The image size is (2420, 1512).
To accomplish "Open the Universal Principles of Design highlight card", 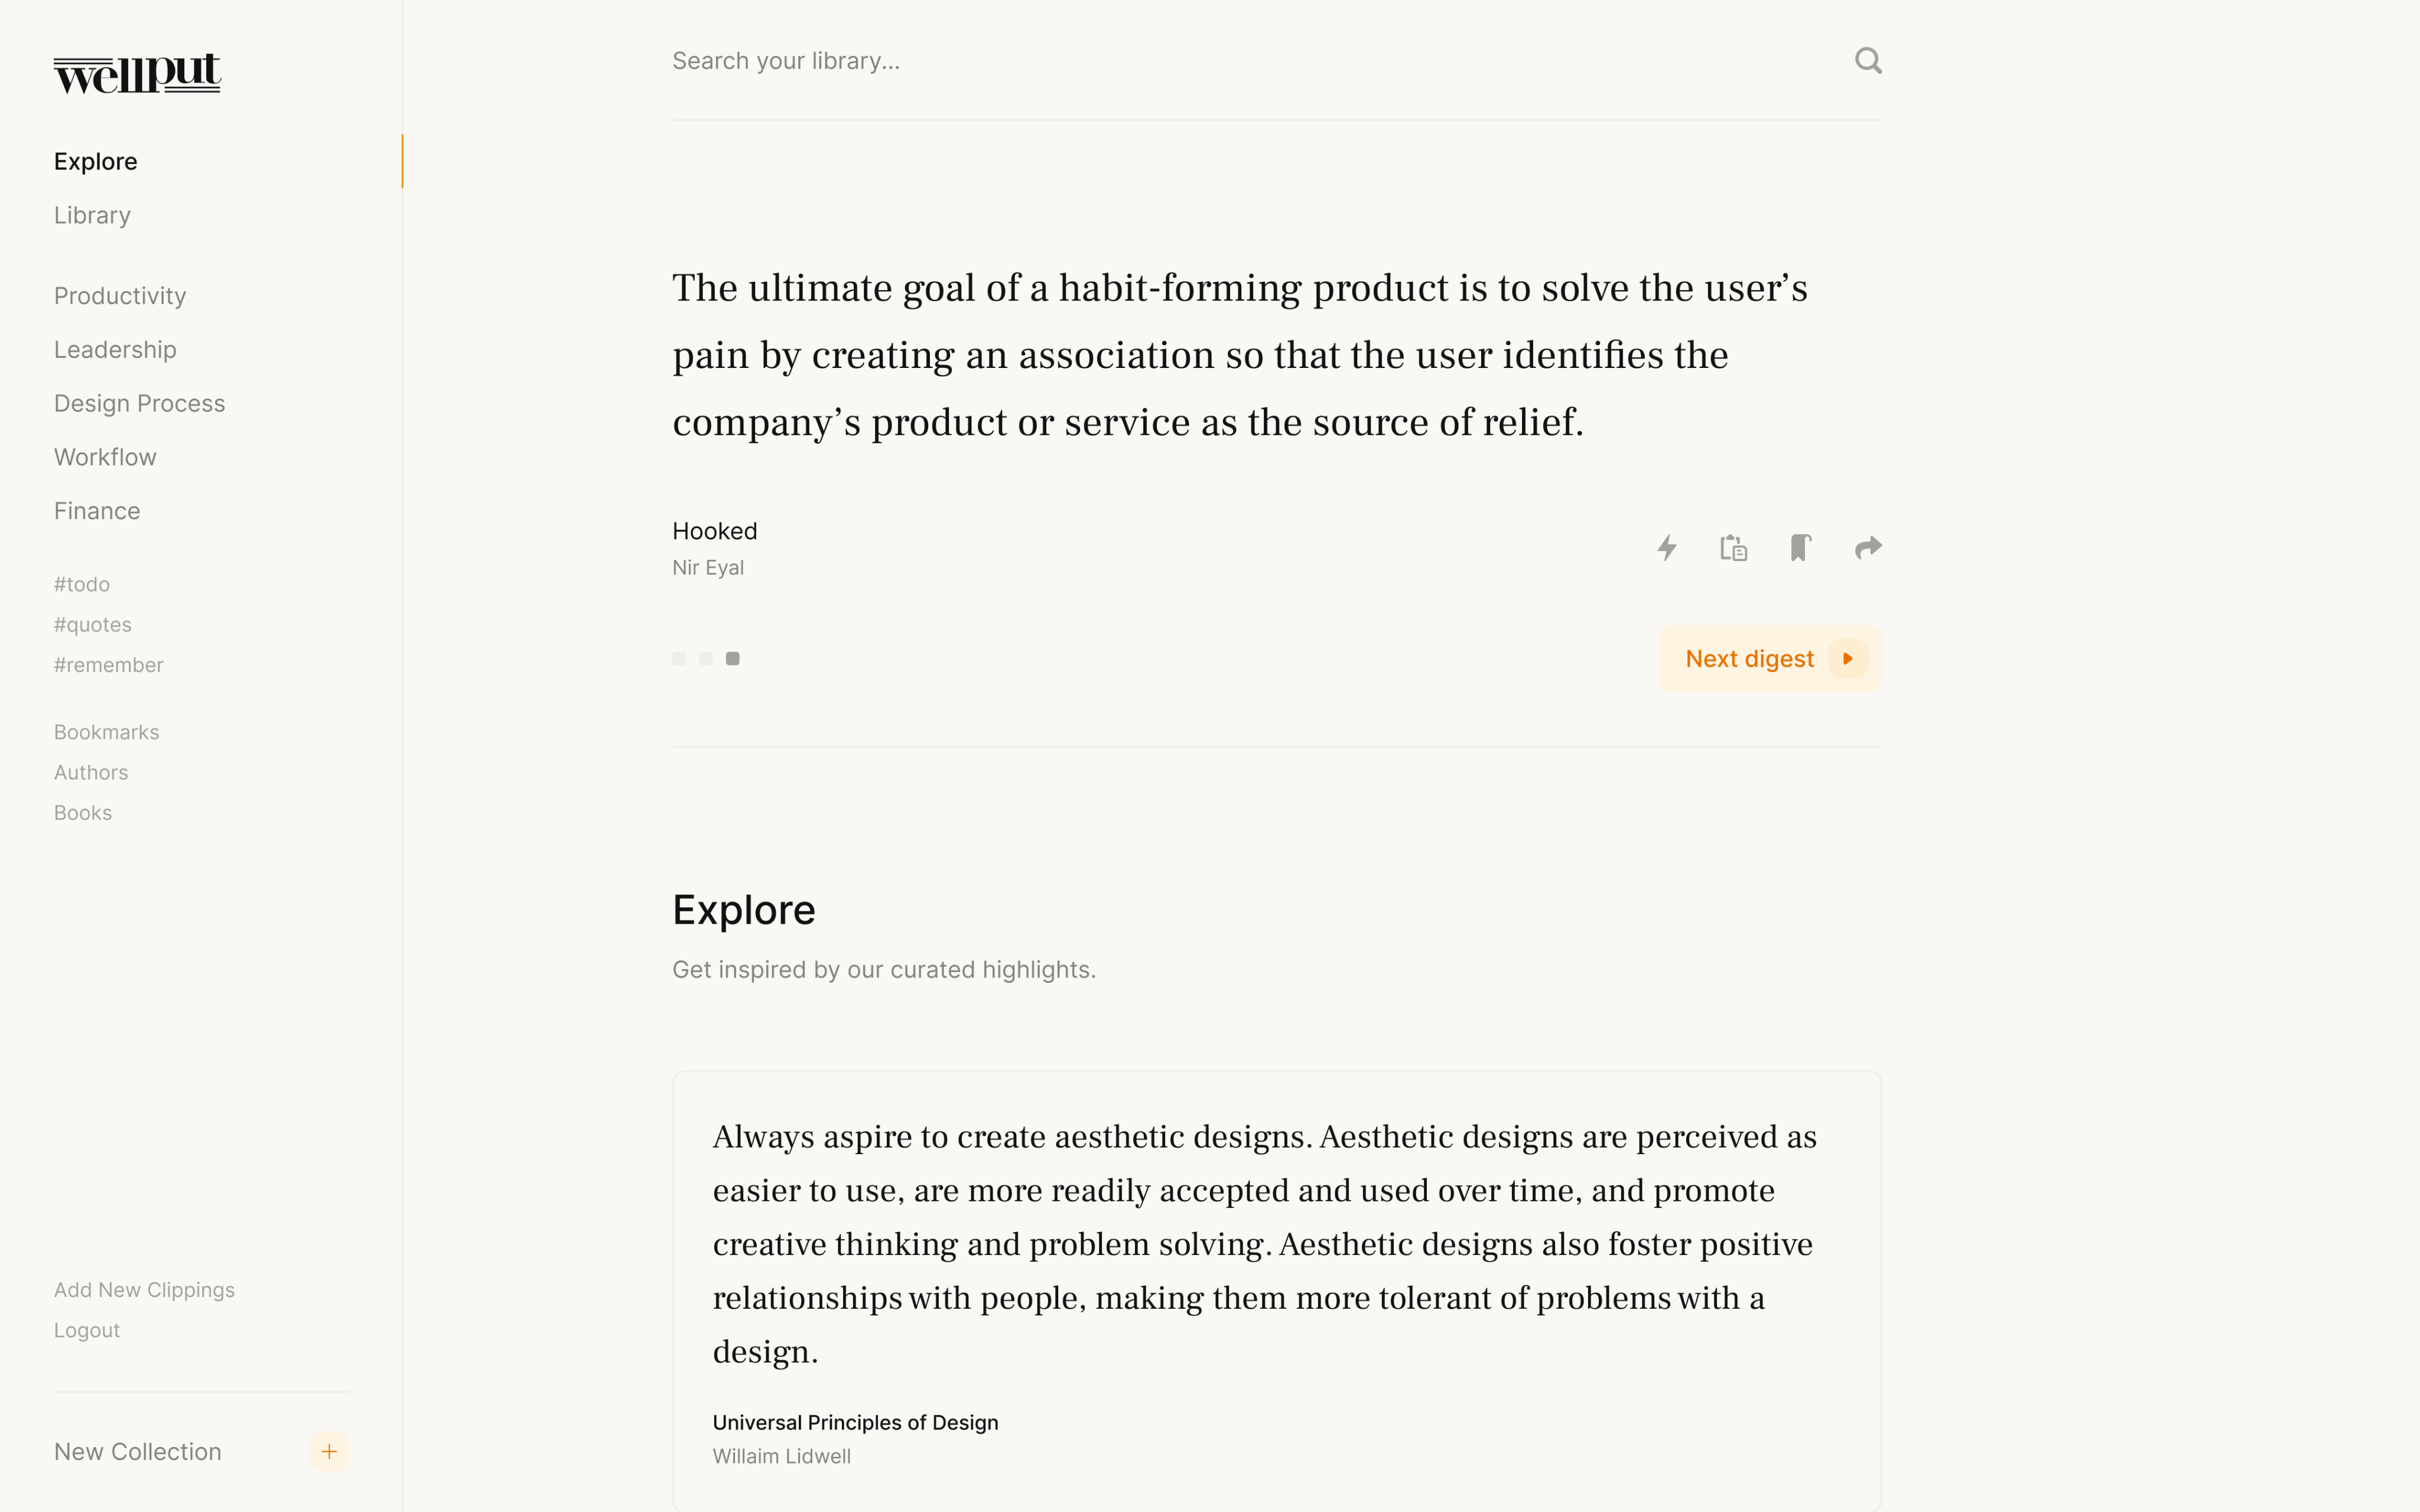I will tap(1276, 1290).
